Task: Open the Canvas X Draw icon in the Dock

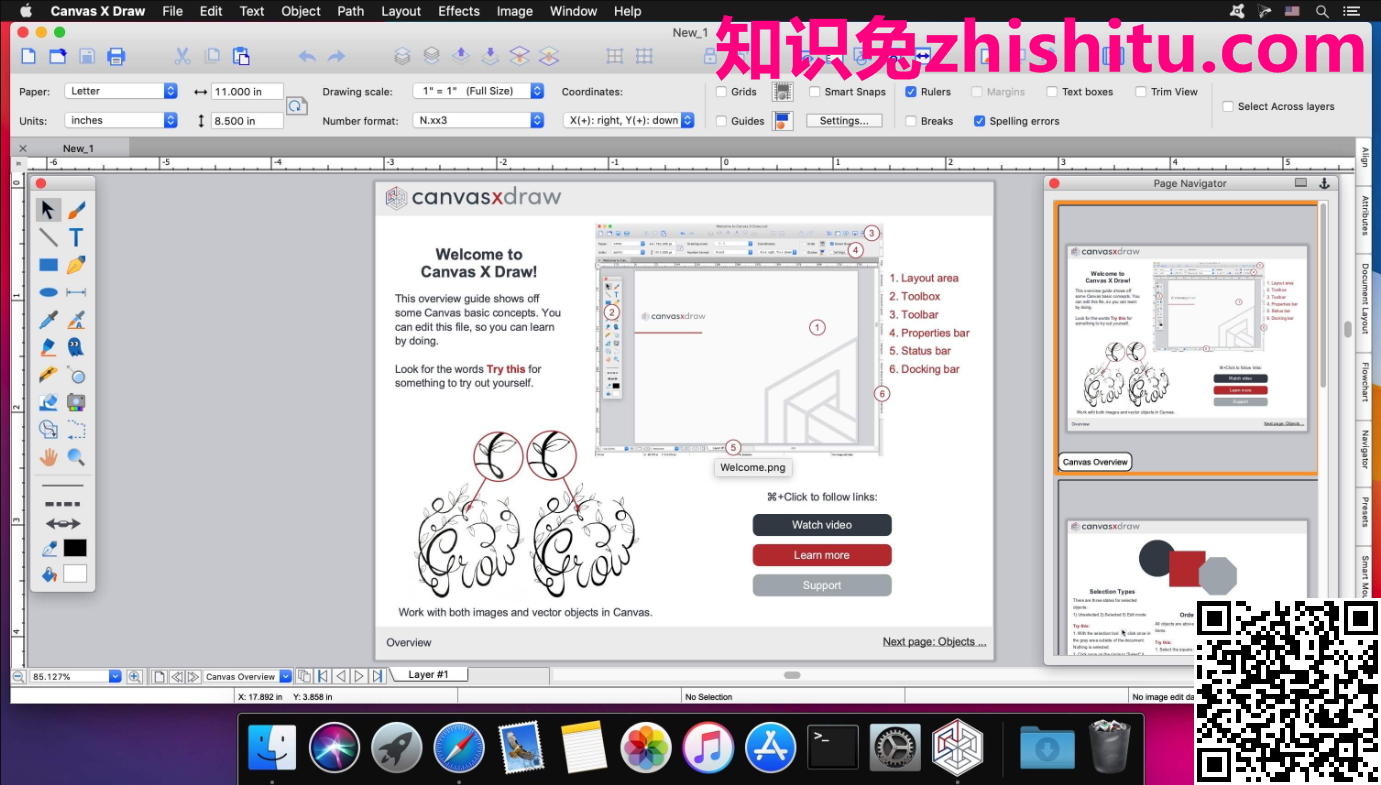Action: pos(957,748)
